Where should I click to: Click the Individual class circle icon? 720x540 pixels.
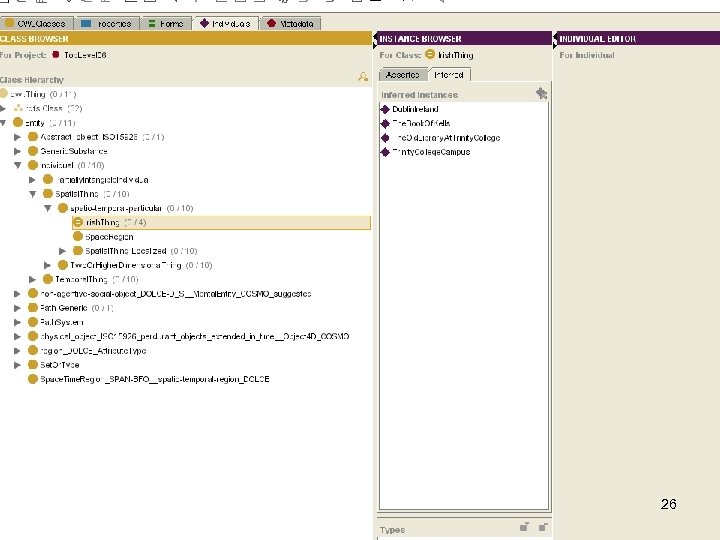pos(33,165)
